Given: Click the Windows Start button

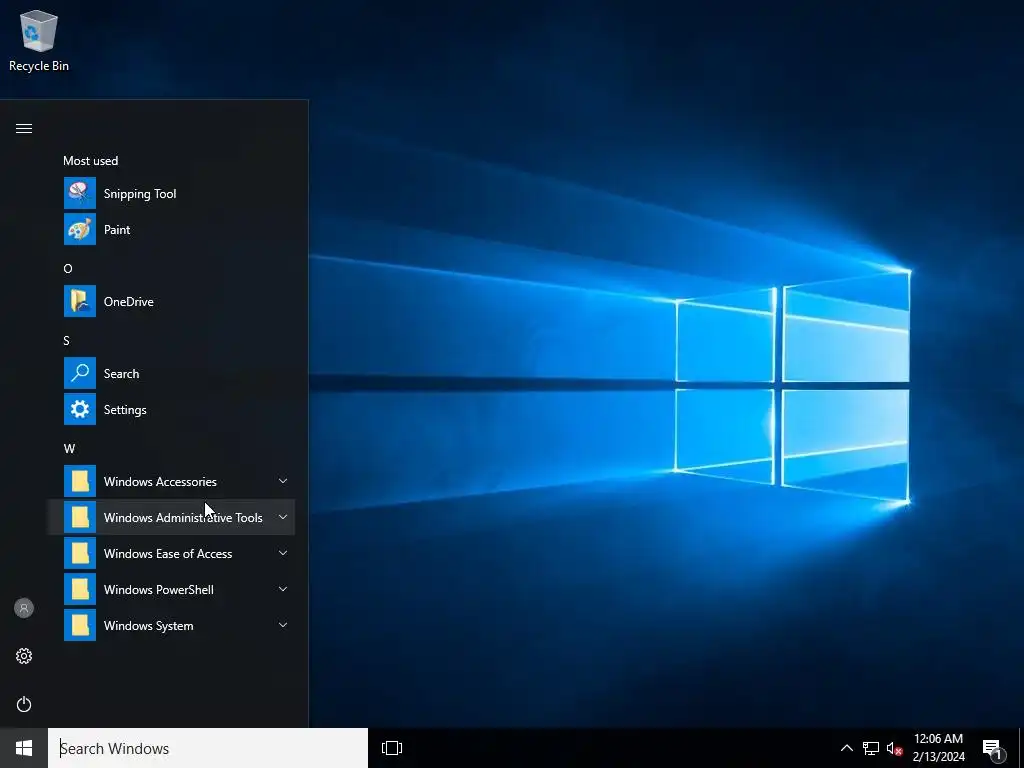Looking at the screenshot, I should [24, 748].
